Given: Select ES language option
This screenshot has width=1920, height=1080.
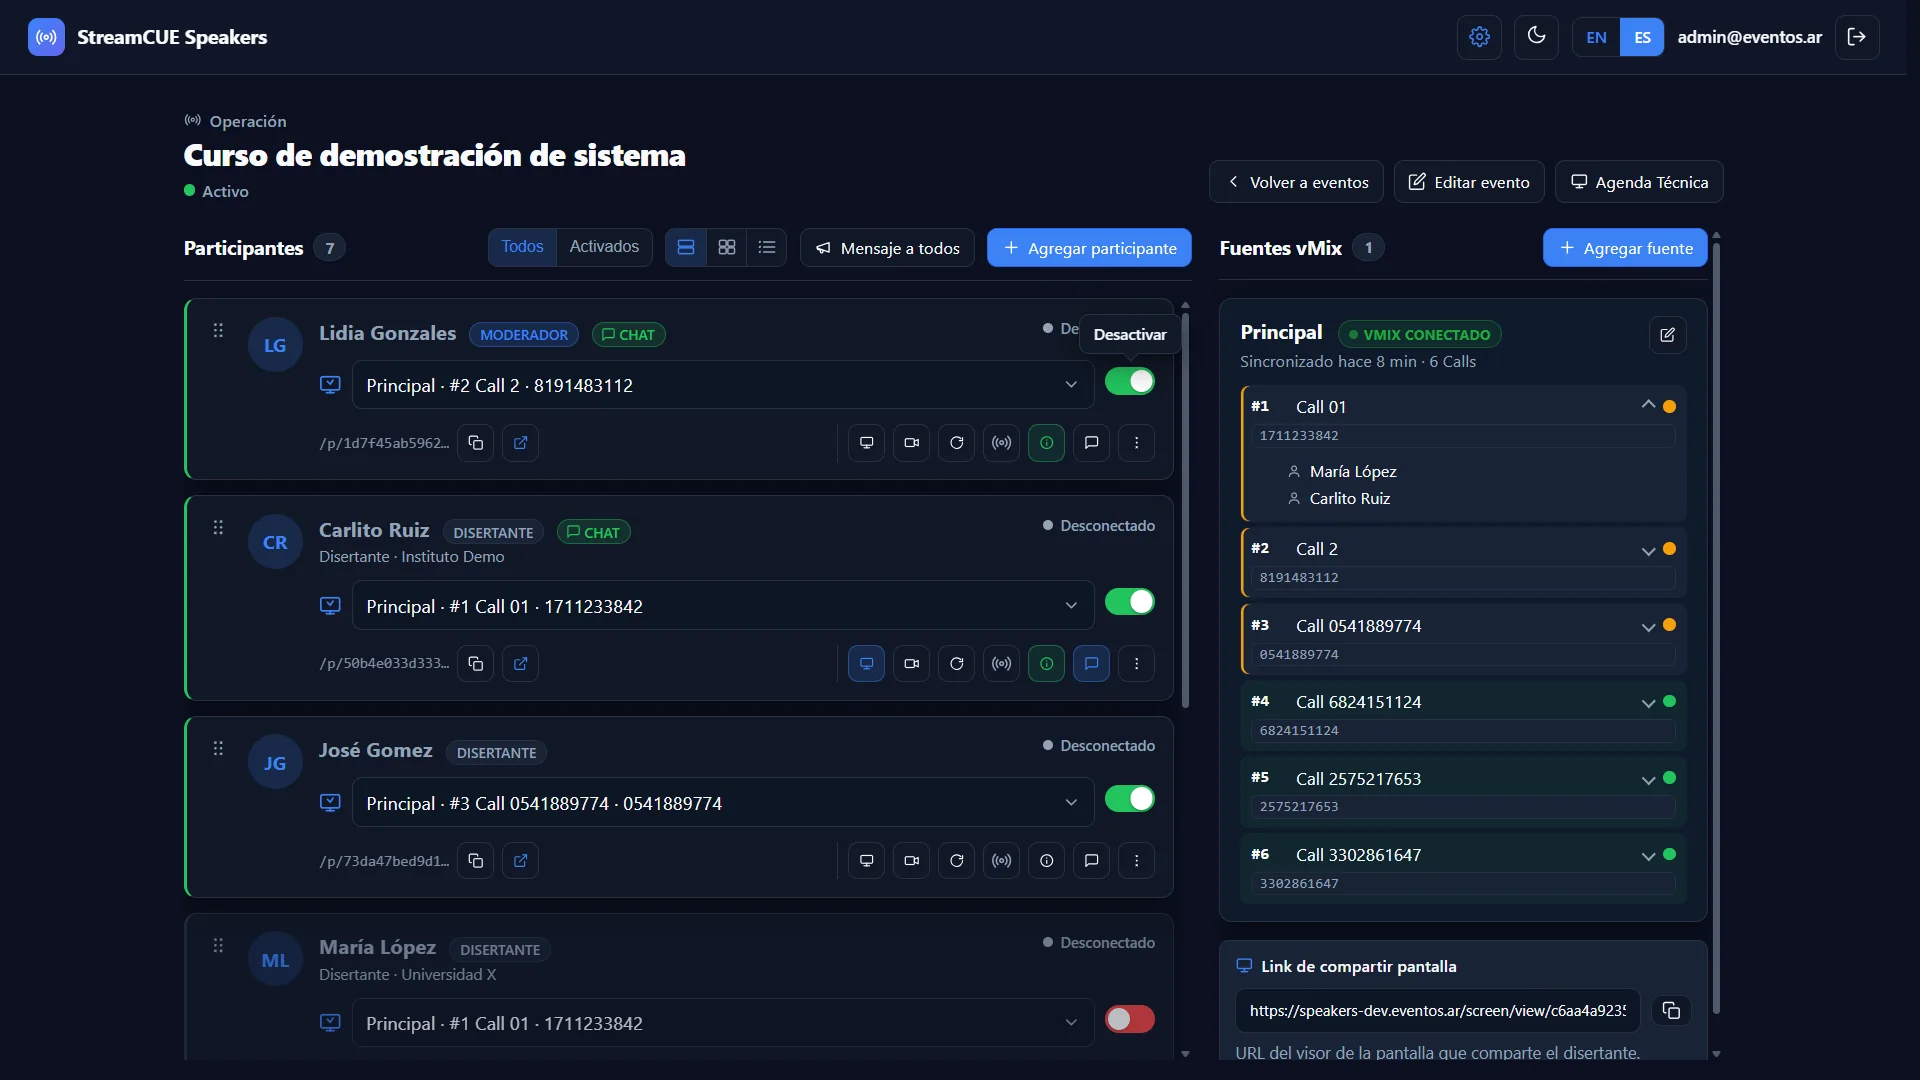Looking at the screenshot, I should tap(1642, 37).
